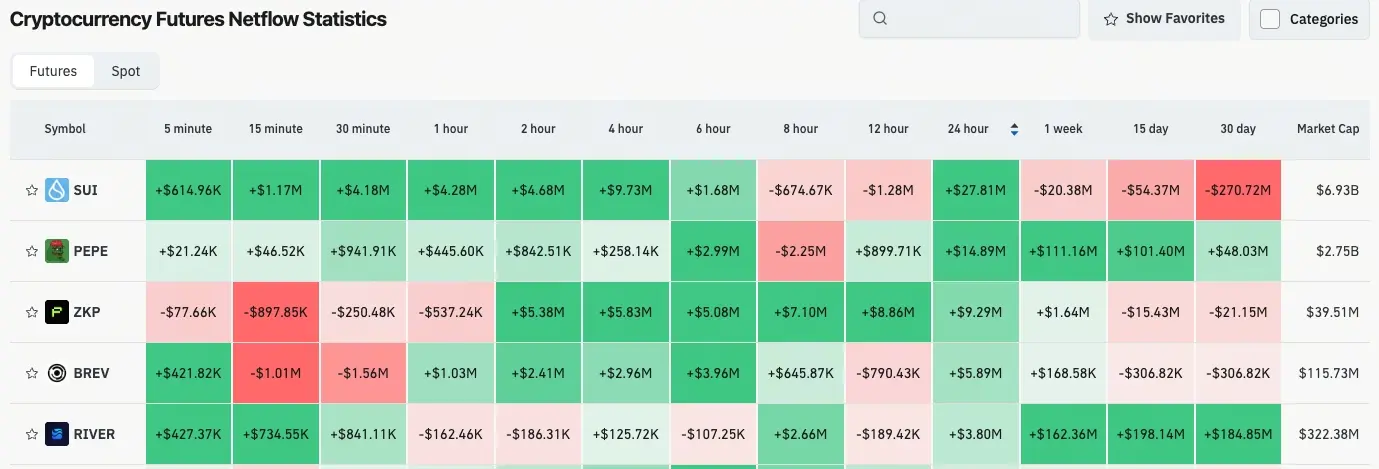
Task: Select BREV 30 minute cell -$1.56M
Action: tap(363, 373)
